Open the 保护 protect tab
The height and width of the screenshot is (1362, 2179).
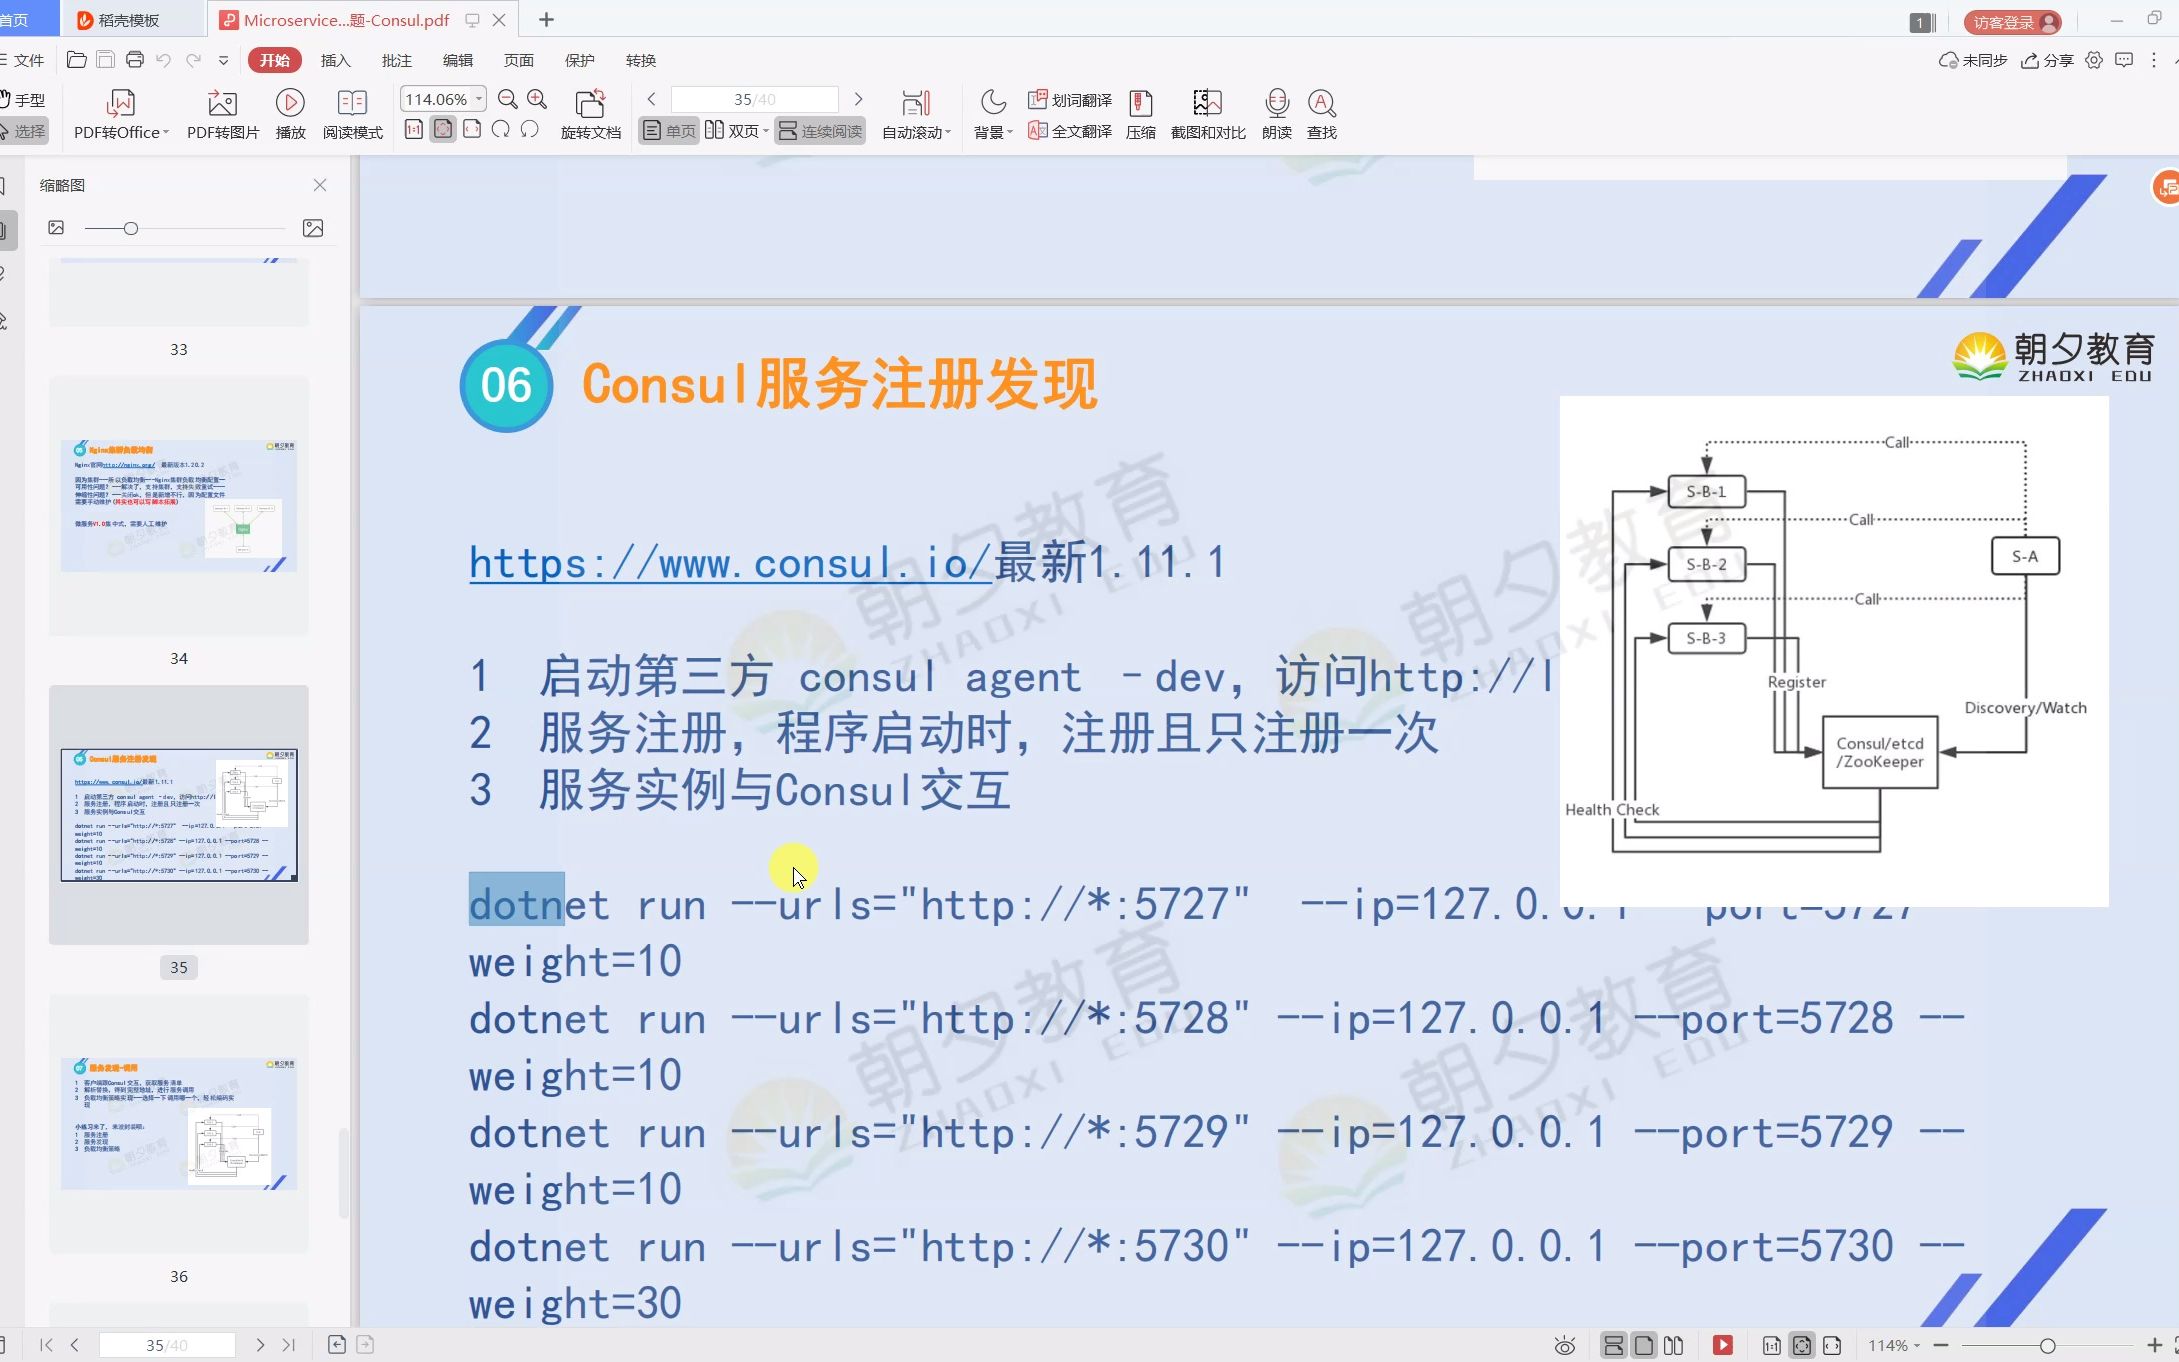(x=579, y=60)
